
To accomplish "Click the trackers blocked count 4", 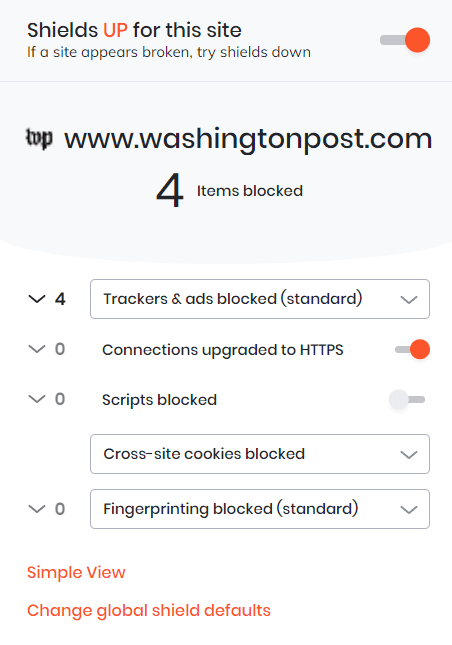I will pos(60,299).
